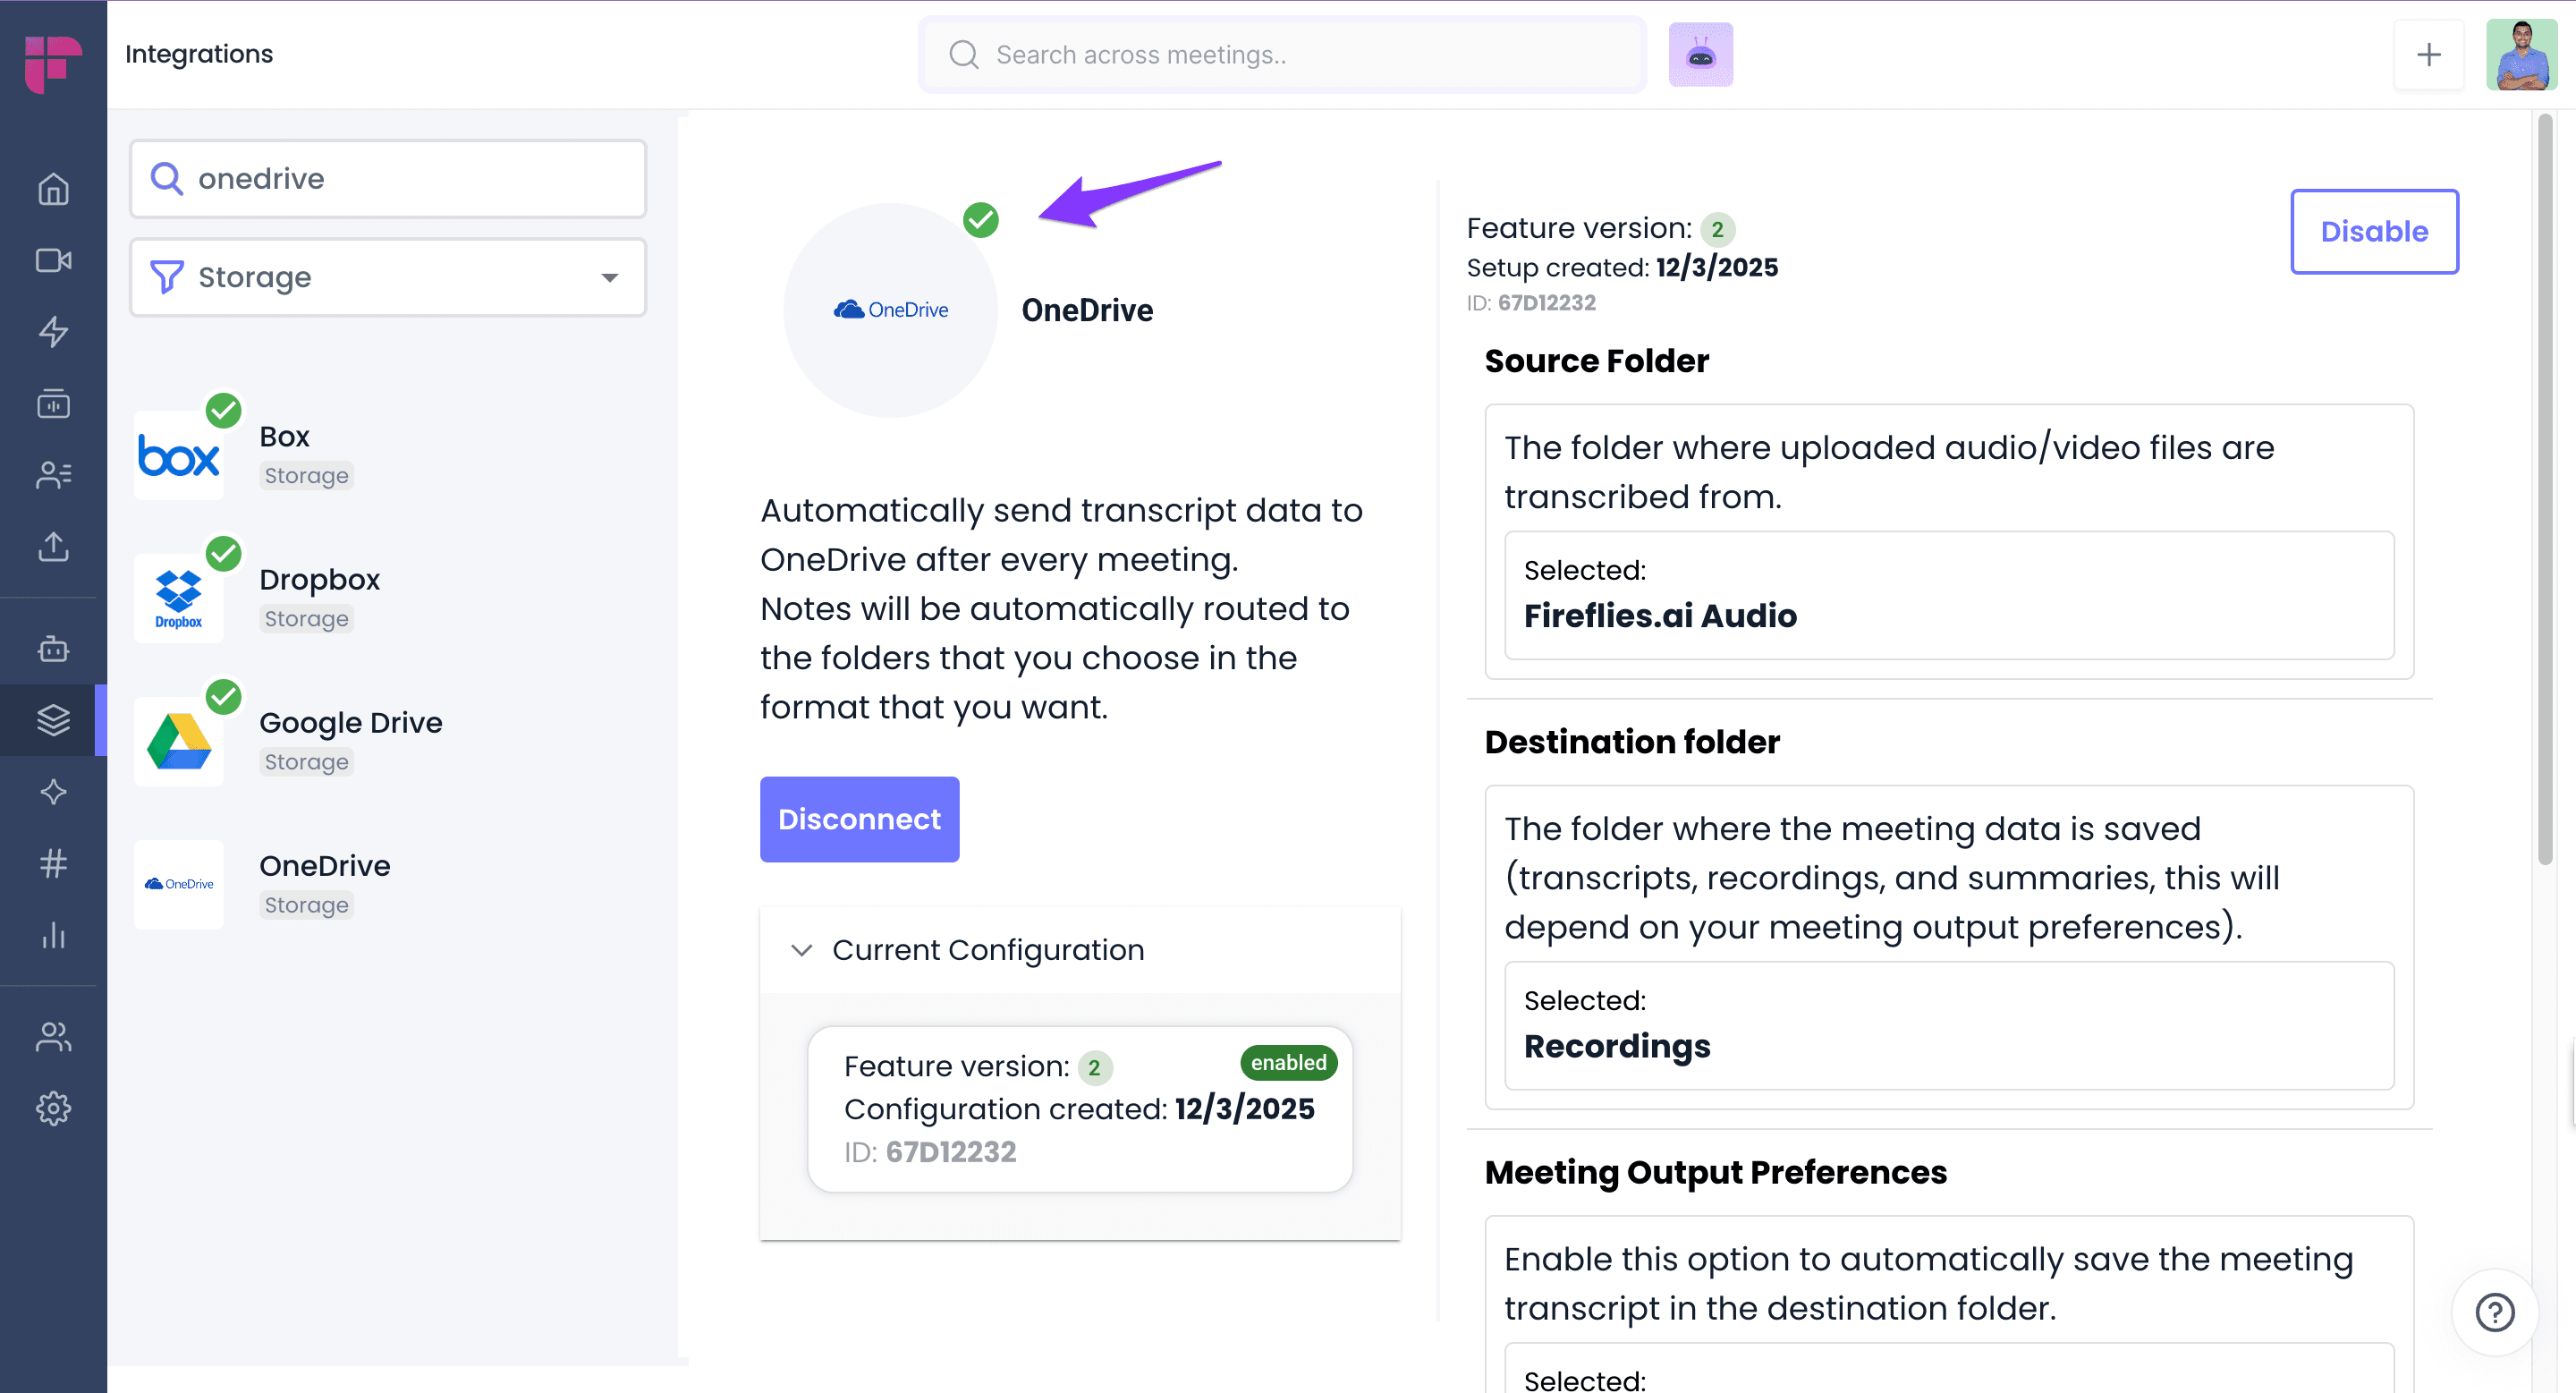
Task: Click the Google Drive logo thumbnail
Action: point(179,741)
